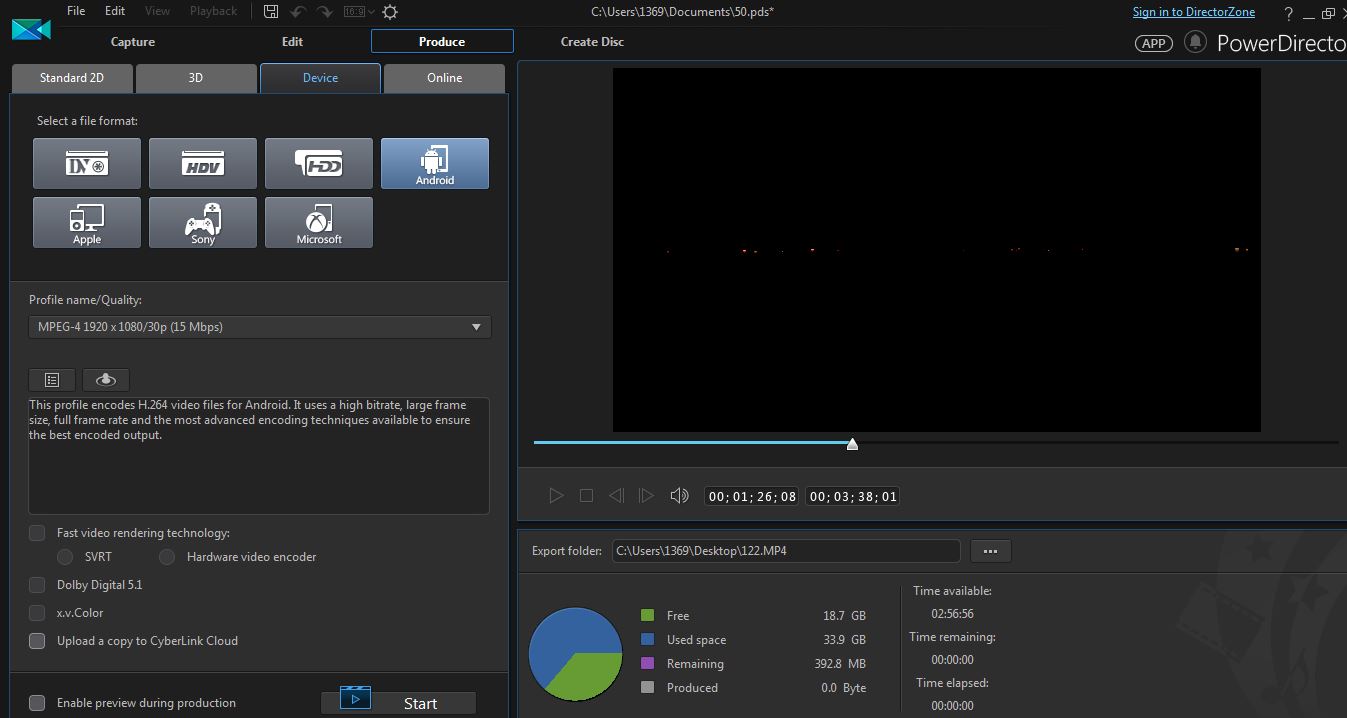Choose the HDD camcorder format
Screen dimensions: 1347x718
coord(319,163)
